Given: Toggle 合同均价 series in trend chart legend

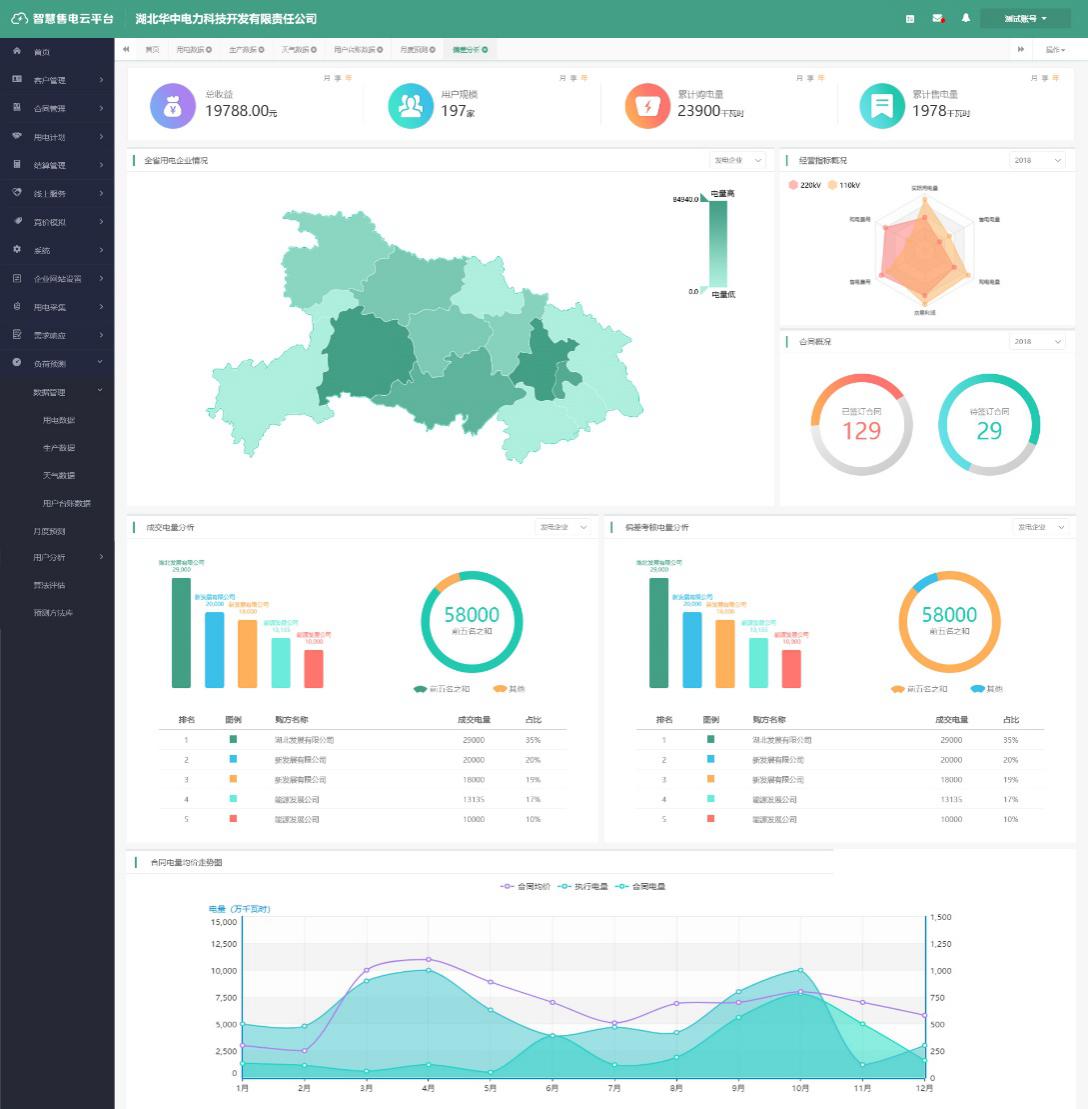Looking at the screenshot, I should point(521,886).
